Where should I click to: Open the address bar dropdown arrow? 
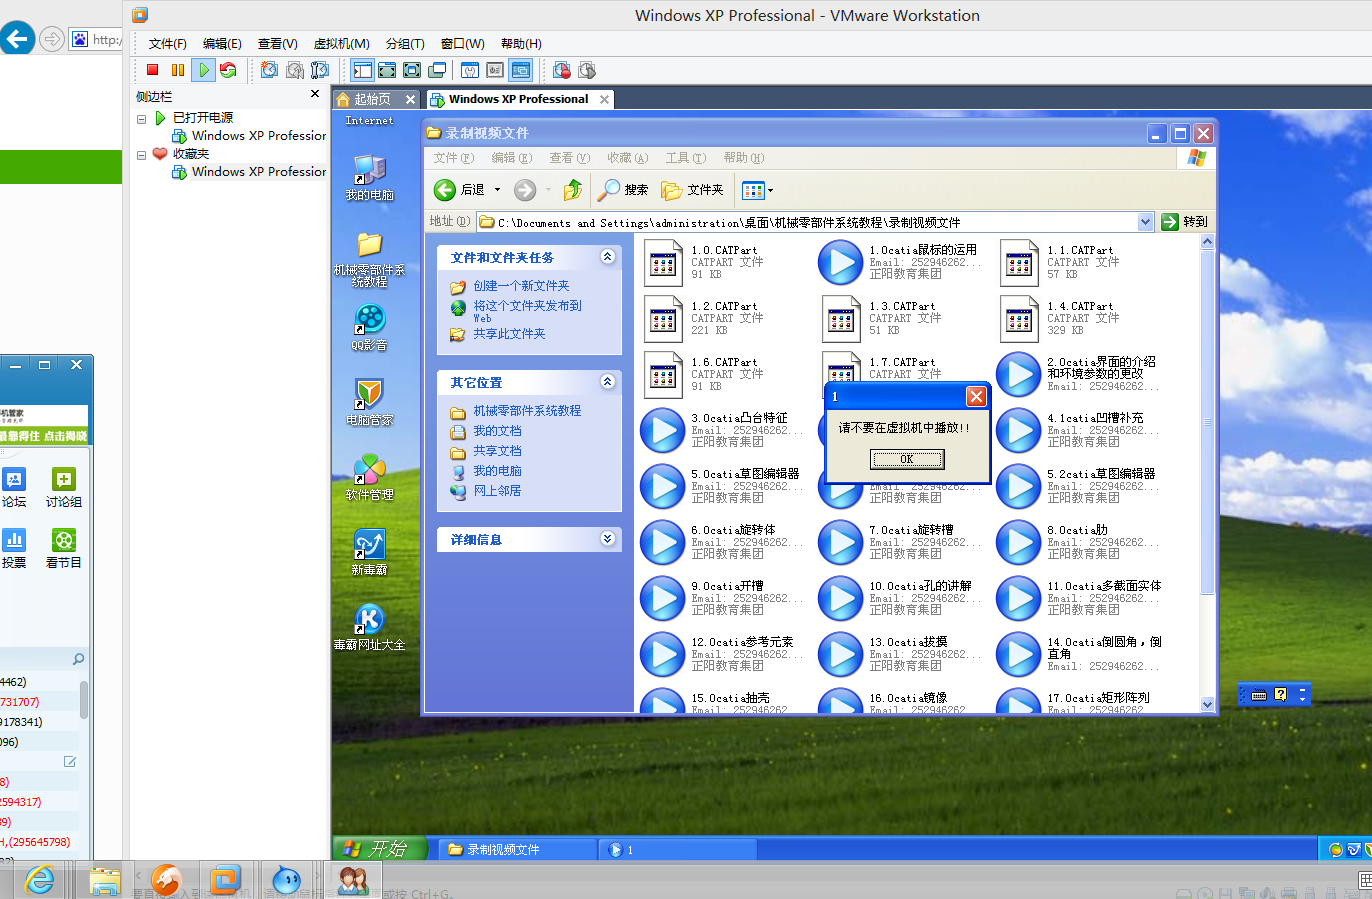1146,222
